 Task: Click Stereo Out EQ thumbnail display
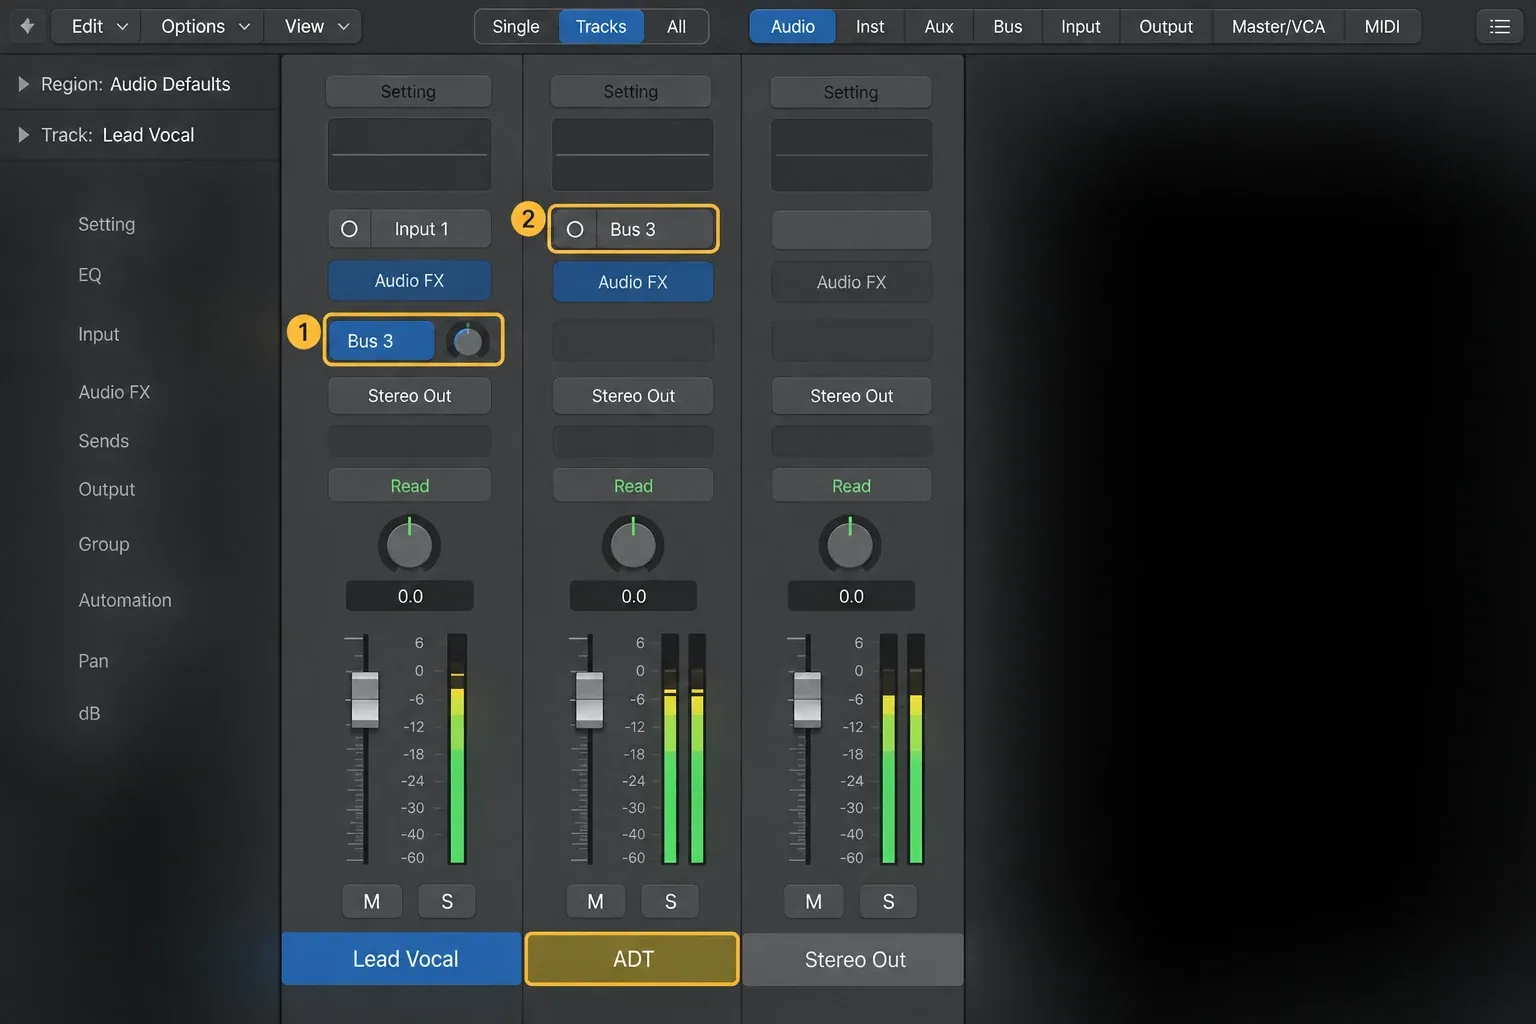coord(851,155)
